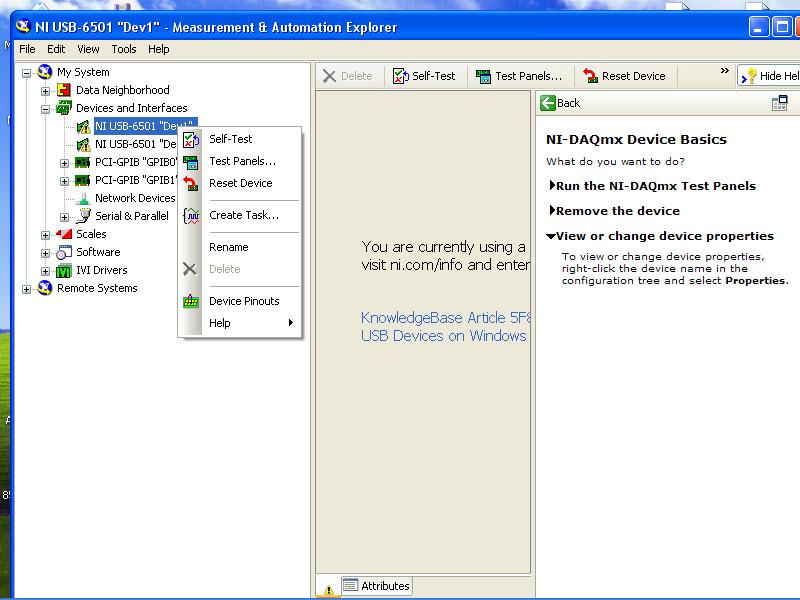Click the NI USB-6501 "Dev1" device icon

(83, 127)
